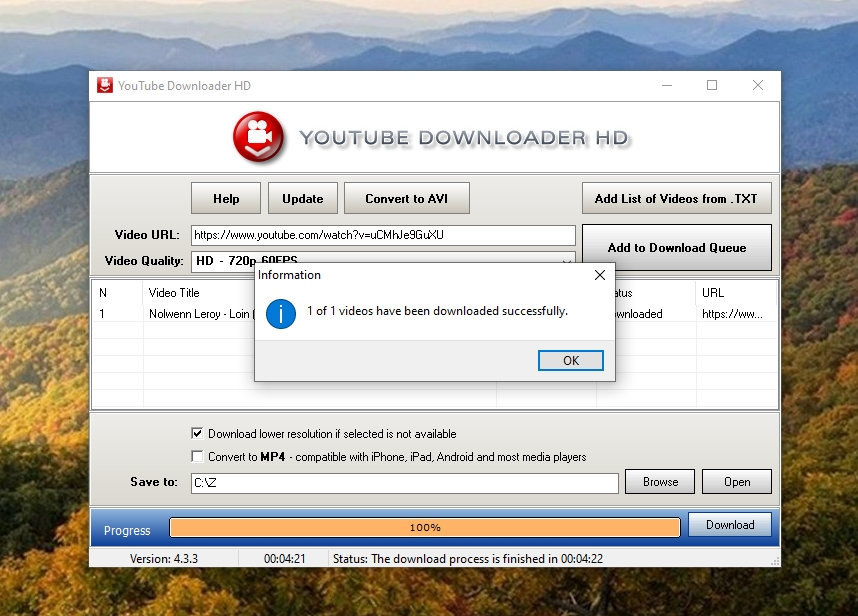Screen dimensions: 858x616
Task: Click Convert to AVI
Action: (407, 199)
